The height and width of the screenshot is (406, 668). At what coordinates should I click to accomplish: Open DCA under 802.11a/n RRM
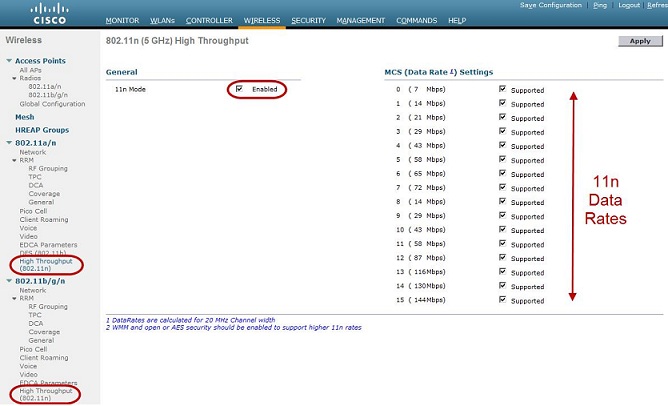click(36, 185)
